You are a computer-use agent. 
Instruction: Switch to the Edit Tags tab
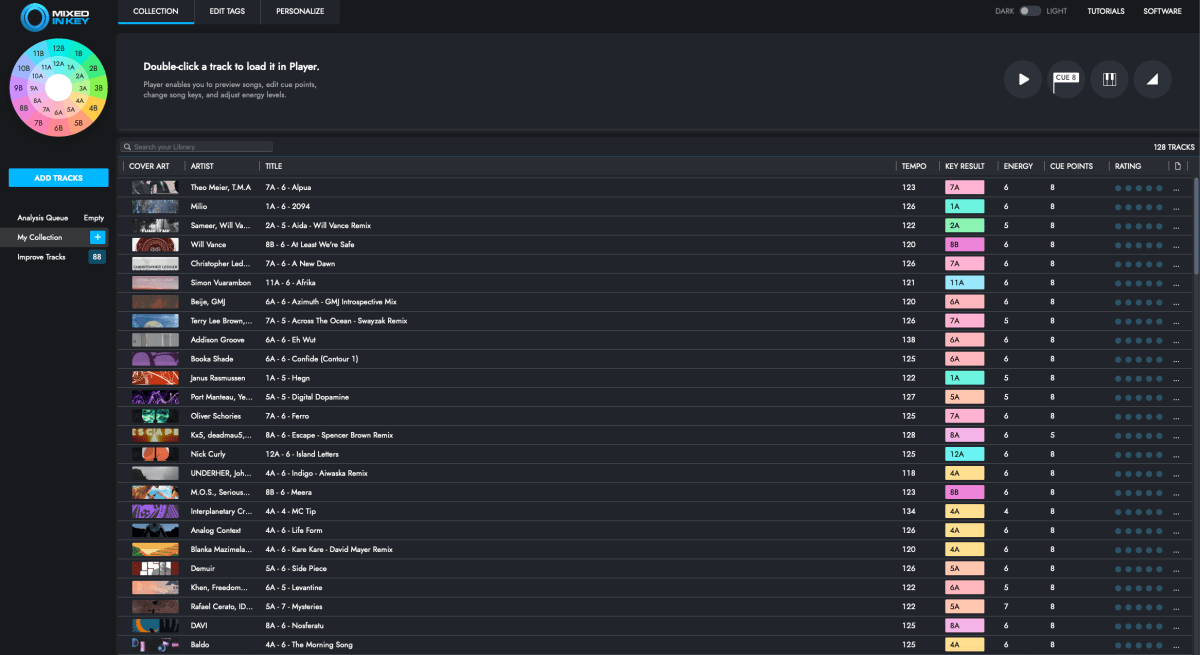click(x=227, y=11)
